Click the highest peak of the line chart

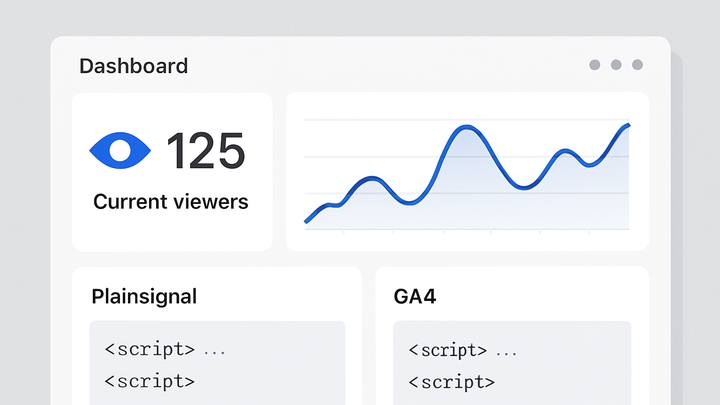pyautogui.click(x=467, y=127)
